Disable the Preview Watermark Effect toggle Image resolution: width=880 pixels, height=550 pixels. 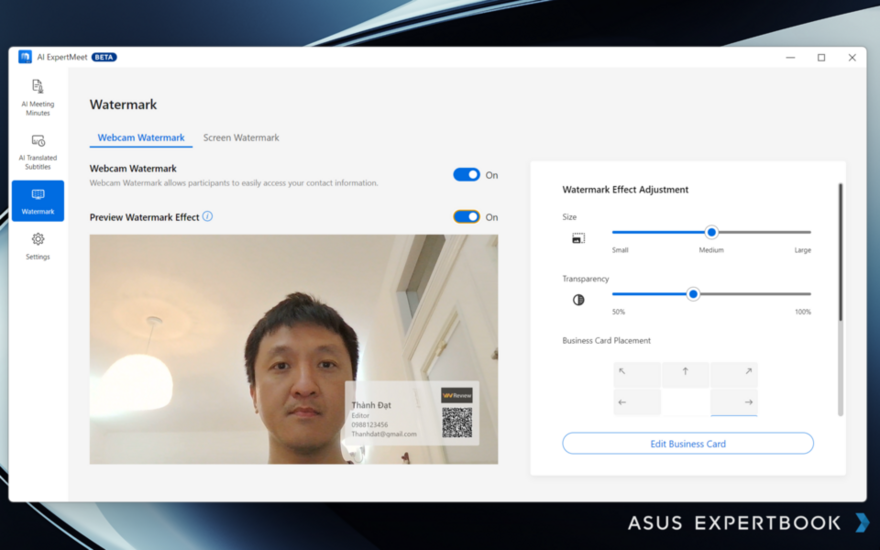[x=466, y=217]
